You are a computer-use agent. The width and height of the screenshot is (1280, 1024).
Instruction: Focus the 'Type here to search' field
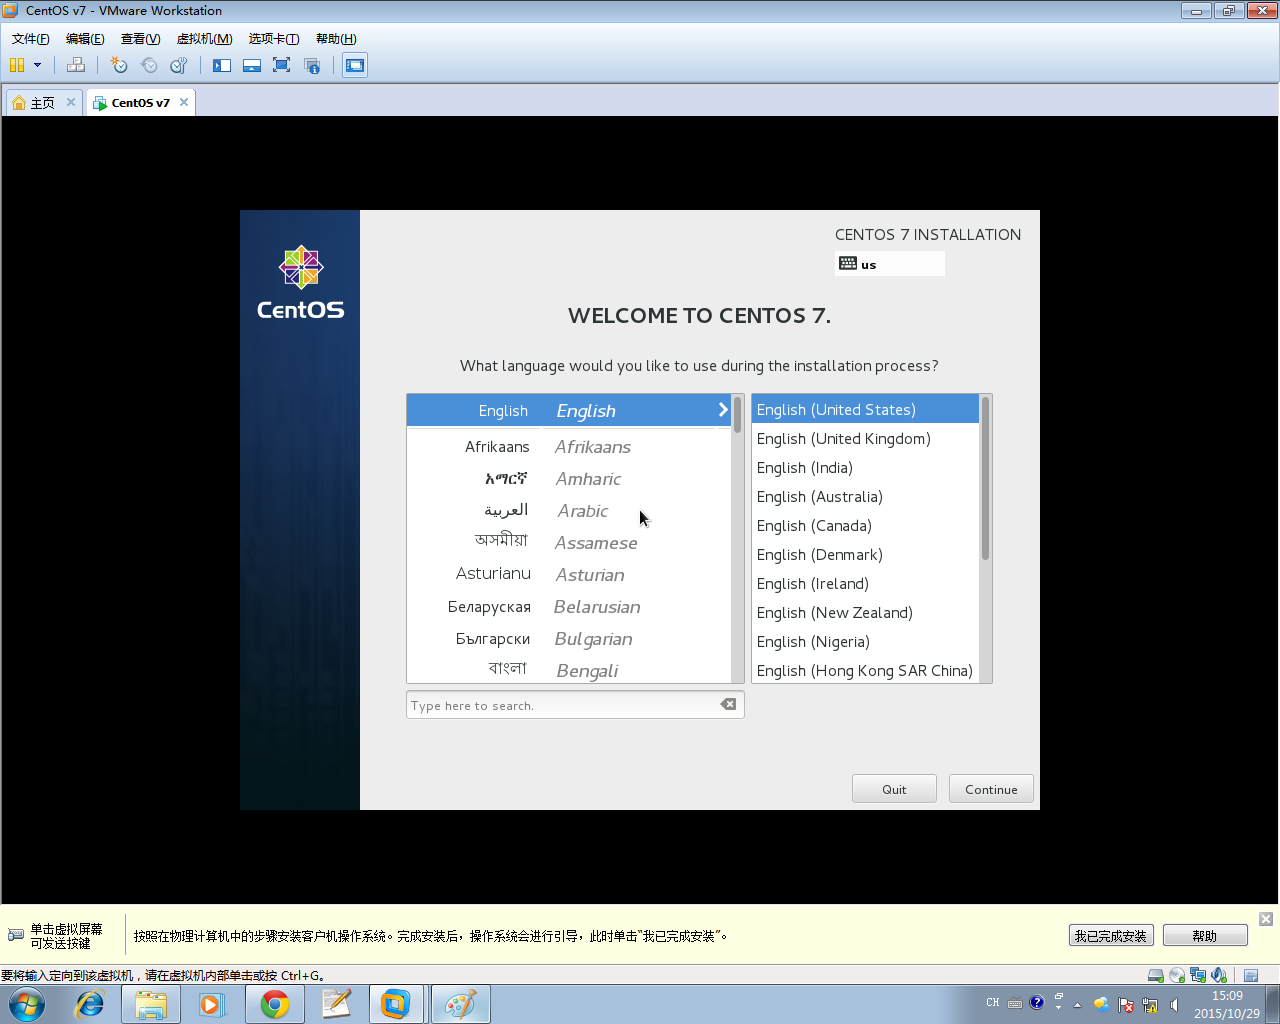point(575,705)
